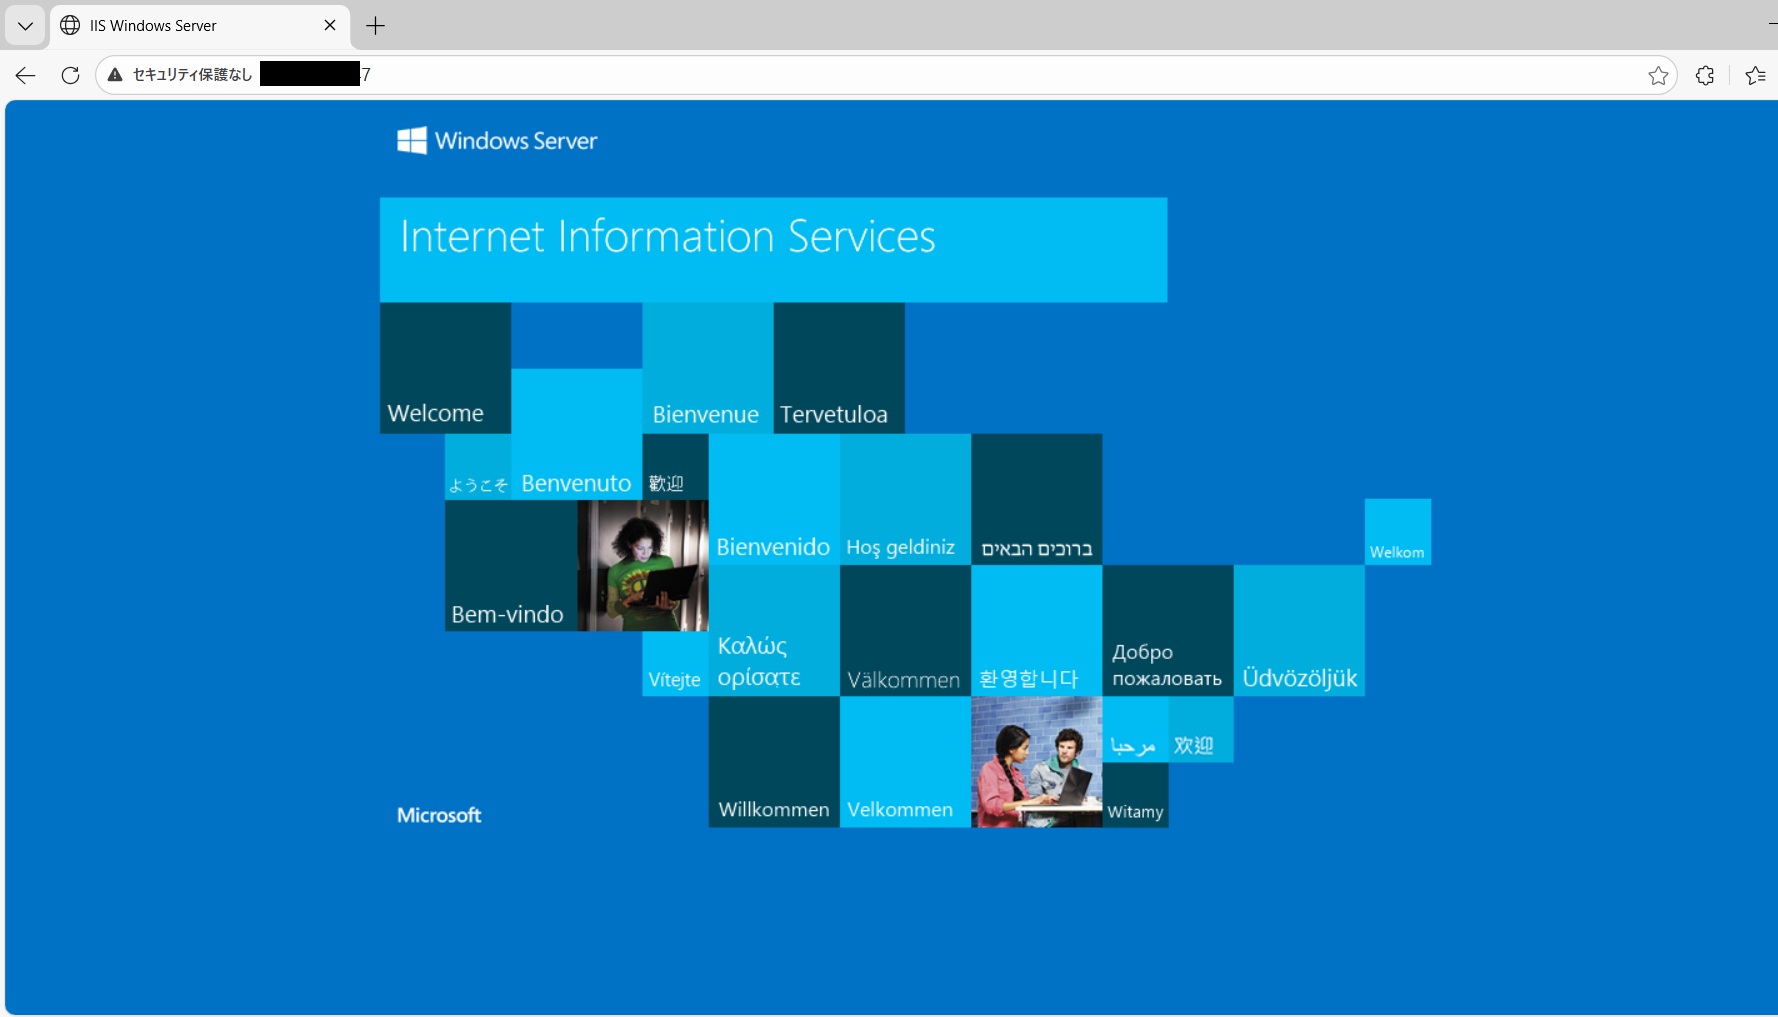The height and width of the screenshot is (1017, 1778).
Task: Open the Favorites list icon
Action: [x=1755, y=75]
